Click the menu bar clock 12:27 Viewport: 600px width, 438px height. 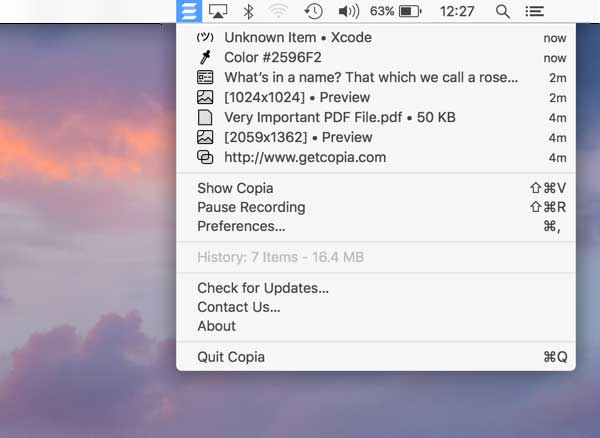tap(457, 11)
